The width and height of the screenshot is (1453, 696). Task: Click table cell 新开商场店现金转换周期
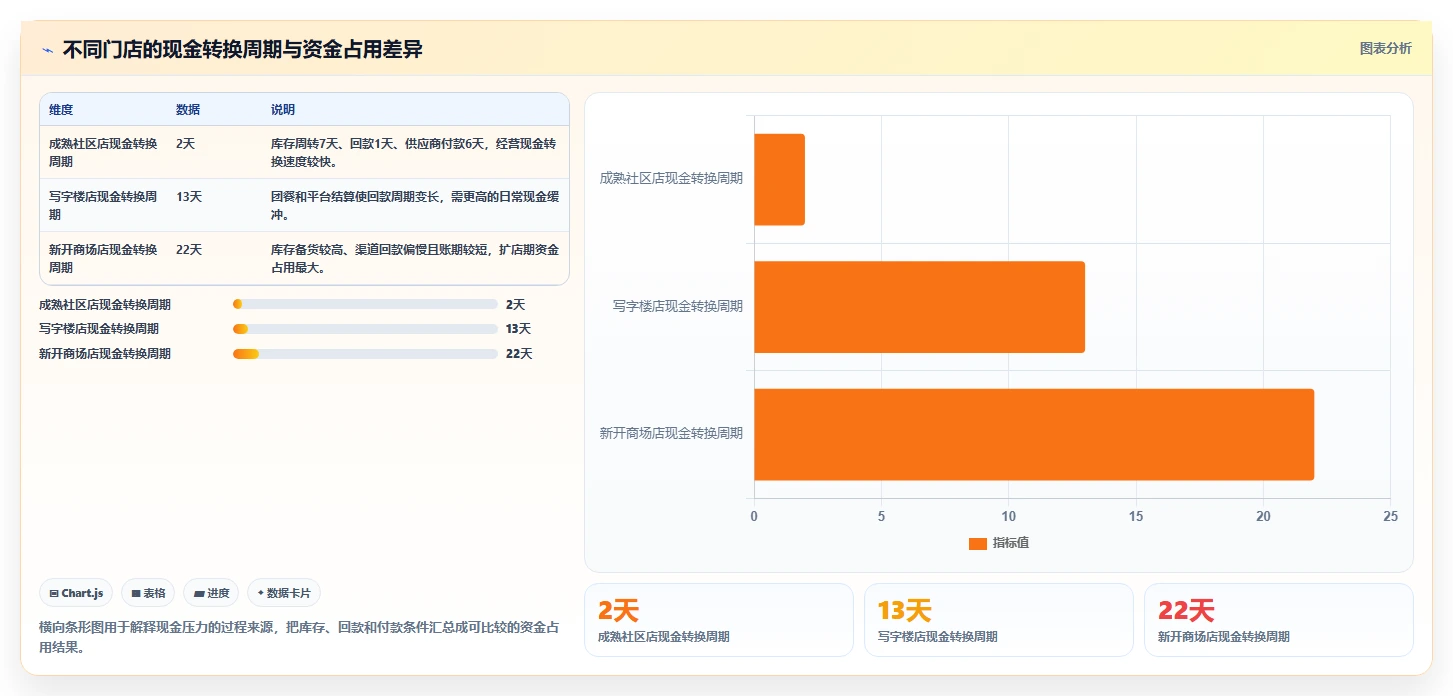103,258
